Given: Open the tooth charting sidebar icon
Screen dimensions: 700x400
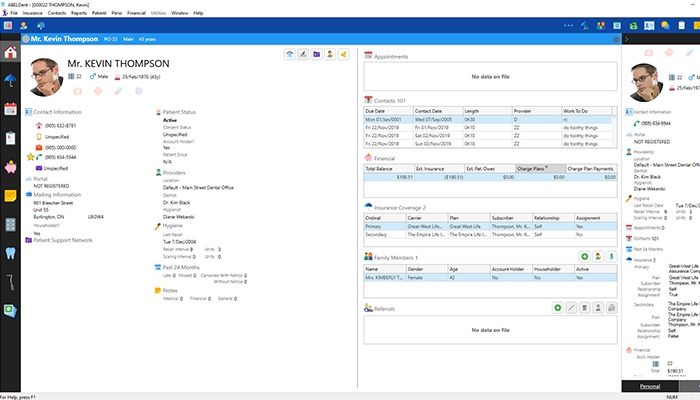Looking at the screenshot, I should coord(10,254).
